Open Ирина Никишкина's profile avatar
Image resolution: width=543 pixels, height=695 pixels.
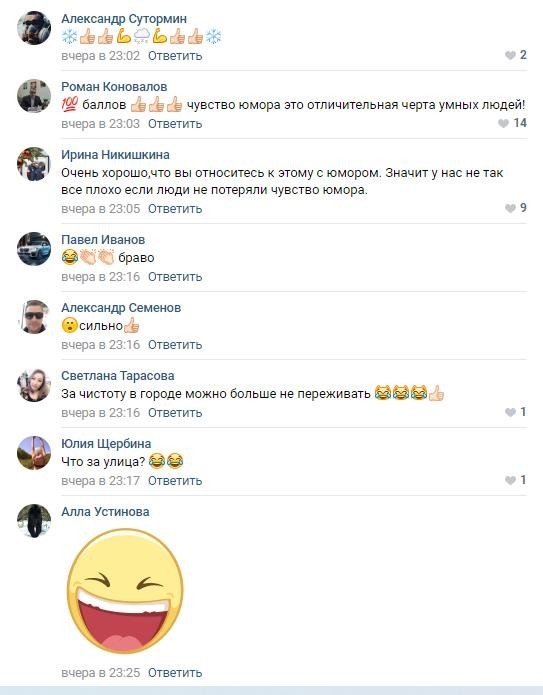(34, 164)
